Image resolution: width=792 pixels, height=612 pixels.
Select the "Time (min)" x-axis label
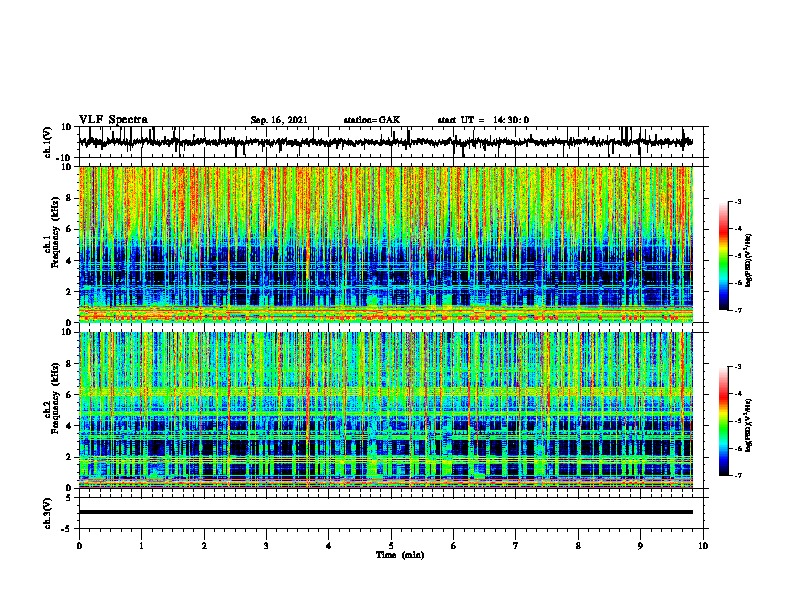point(400,555)
